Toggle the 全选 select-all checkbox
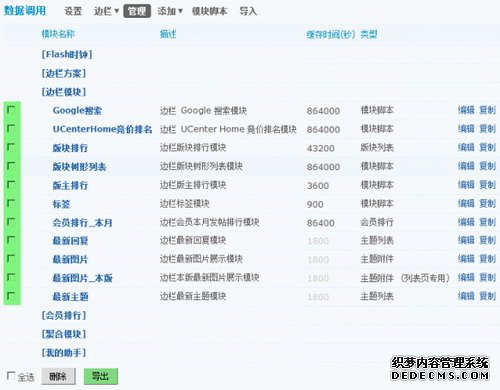Screen dimensions: 500x390 (x=11, y=376)
